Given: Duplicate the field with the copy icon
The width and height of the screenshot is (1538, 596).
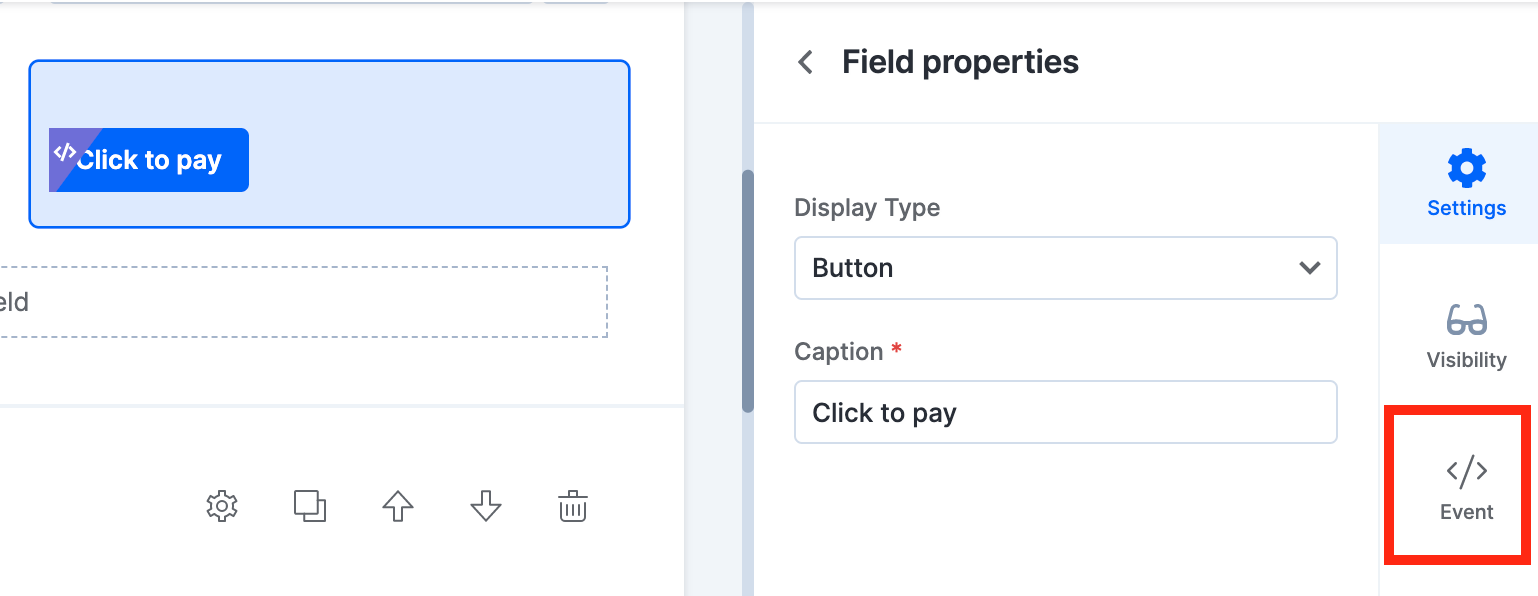Looking at the screenshot, I should tap(310, 506).
